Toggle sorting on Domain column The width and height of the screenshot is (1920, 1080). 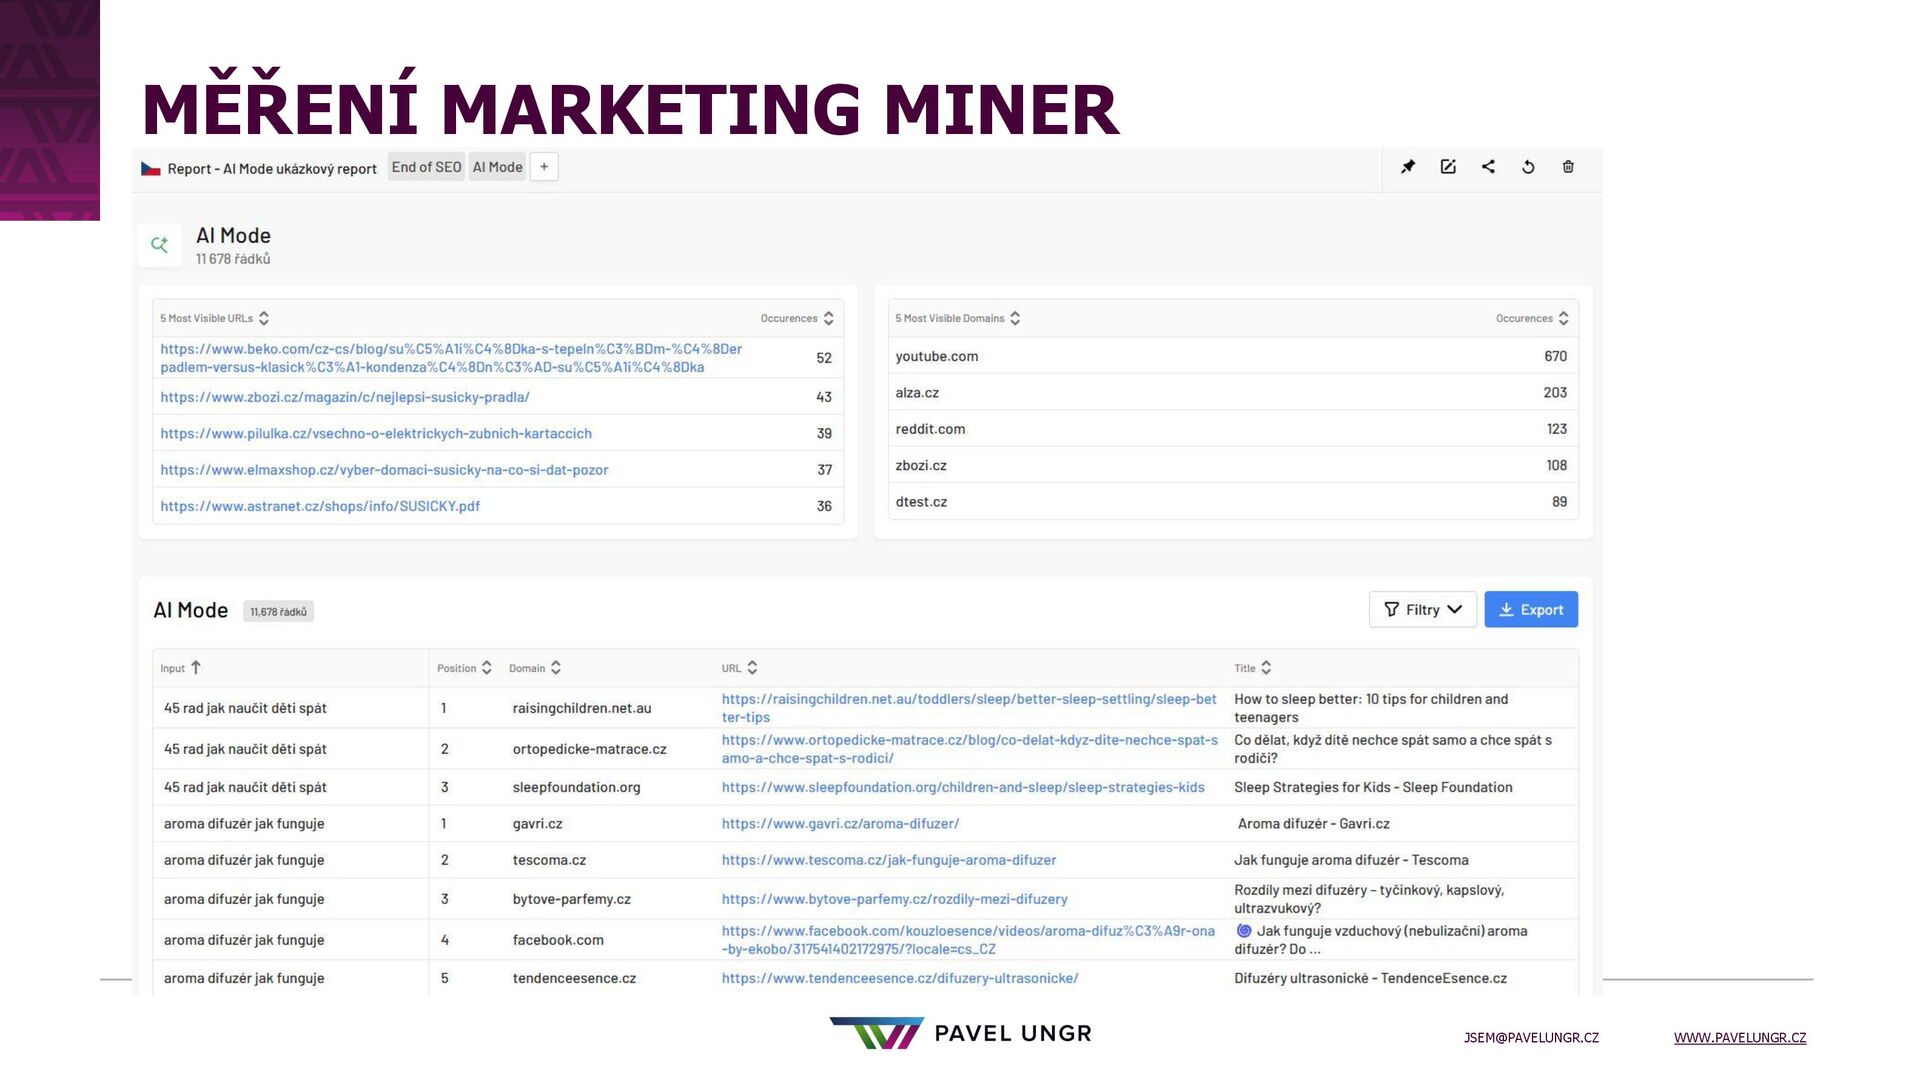tap(556, 668)
